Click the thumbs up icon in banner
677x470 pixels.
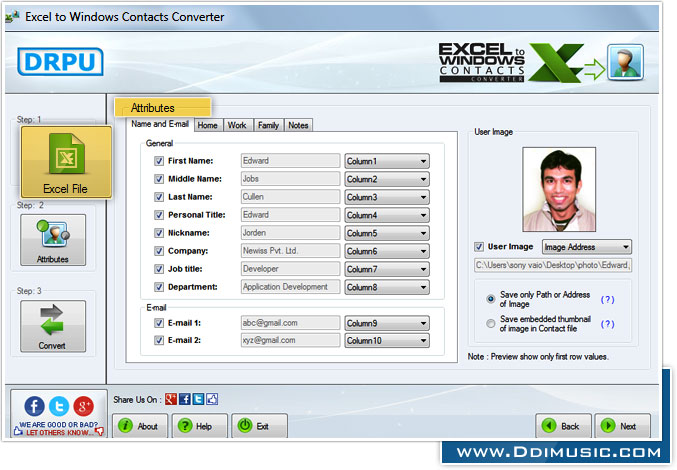(18, 431)
